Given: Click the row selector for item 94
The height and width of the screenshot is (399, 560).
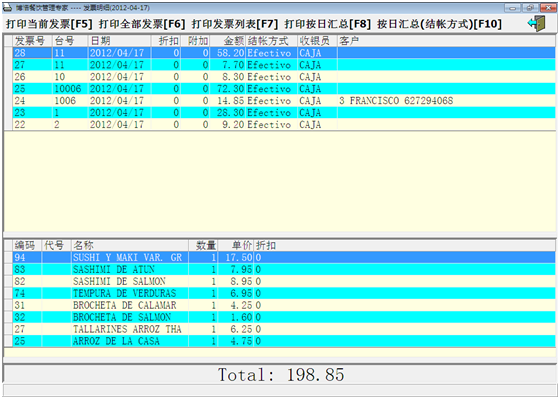Looking at the screenshot, I should pos(8,258).
